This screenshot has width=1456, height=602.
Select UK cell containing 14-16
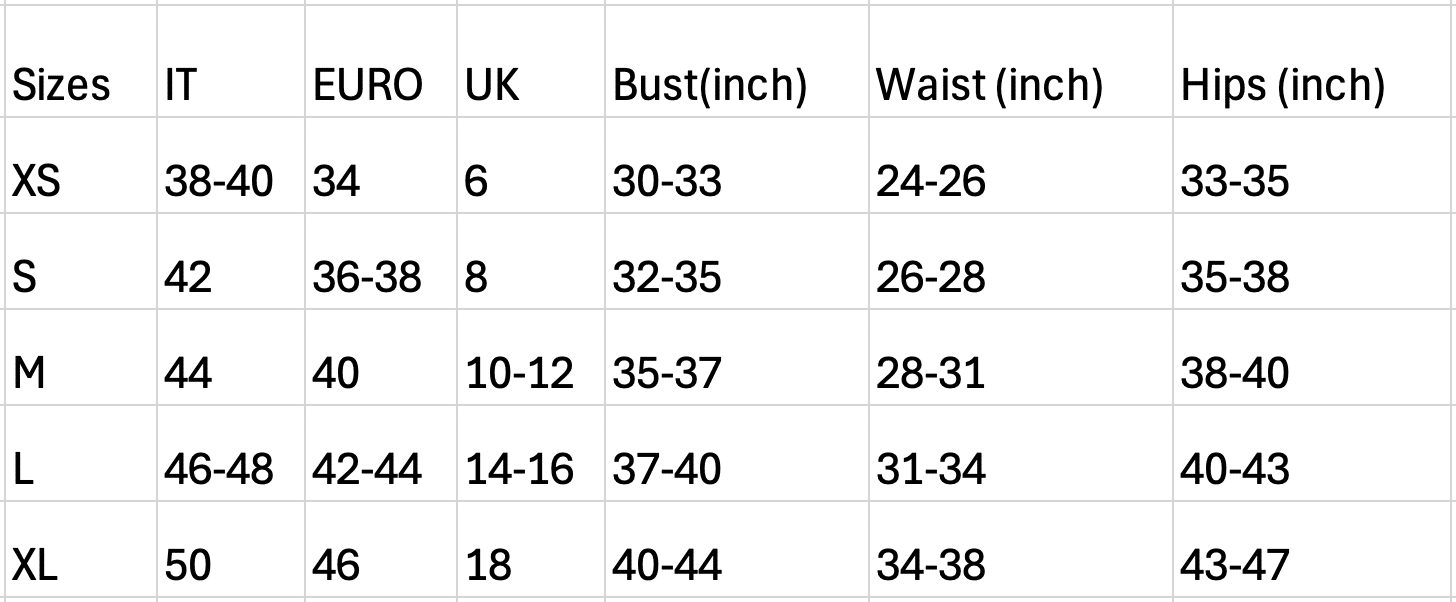[x=531, y=453]
